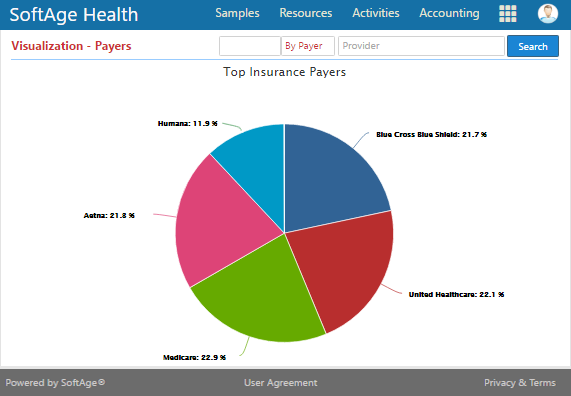Open the Samples menu
Viewport: 571px width, 396px height.
pos(237,13)
